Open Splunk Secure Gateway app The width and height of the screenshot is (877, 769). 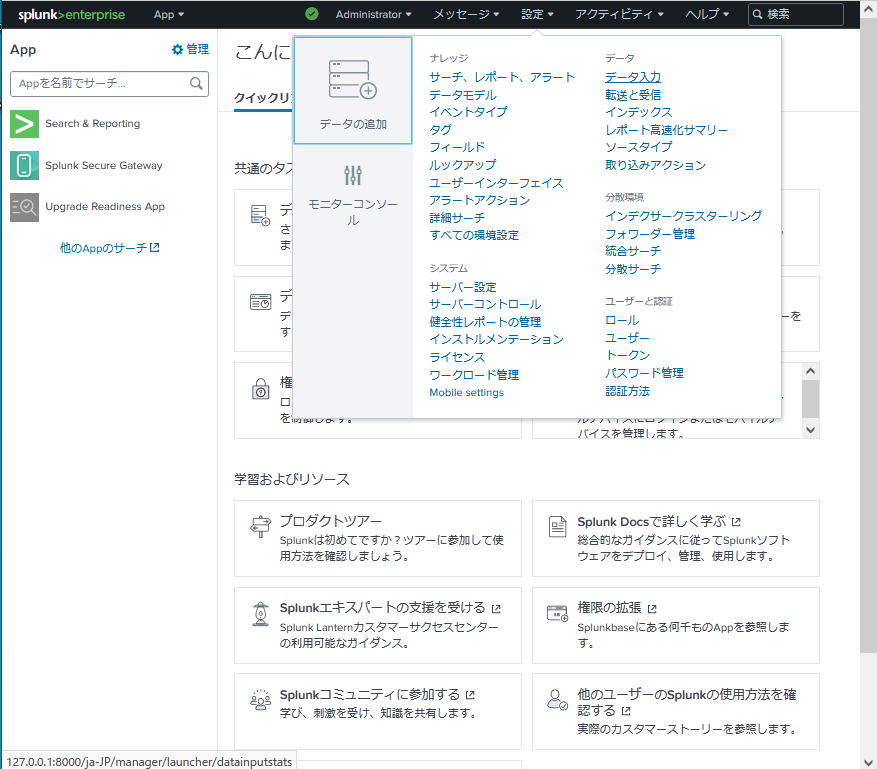point(103,166)
